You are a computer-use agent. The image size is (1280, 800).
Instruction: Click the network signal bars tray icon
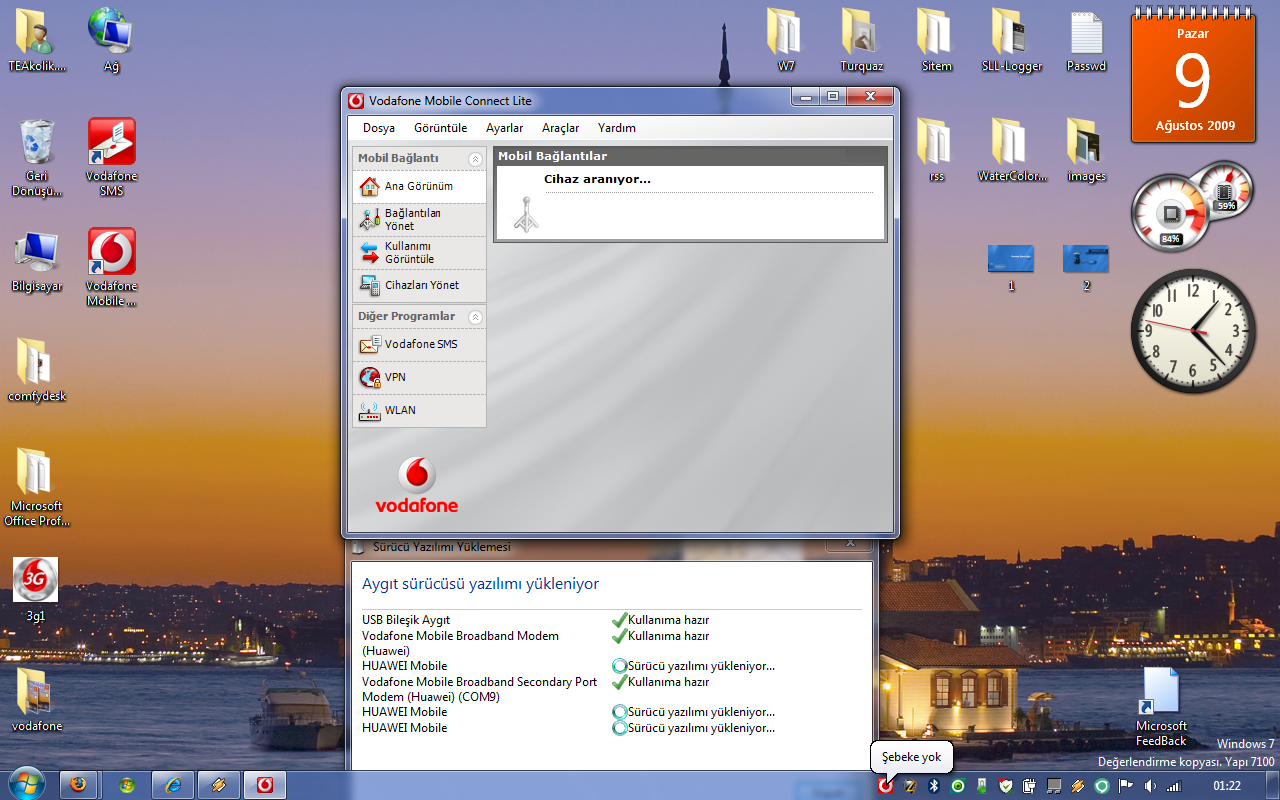(x=1174, y=786)
